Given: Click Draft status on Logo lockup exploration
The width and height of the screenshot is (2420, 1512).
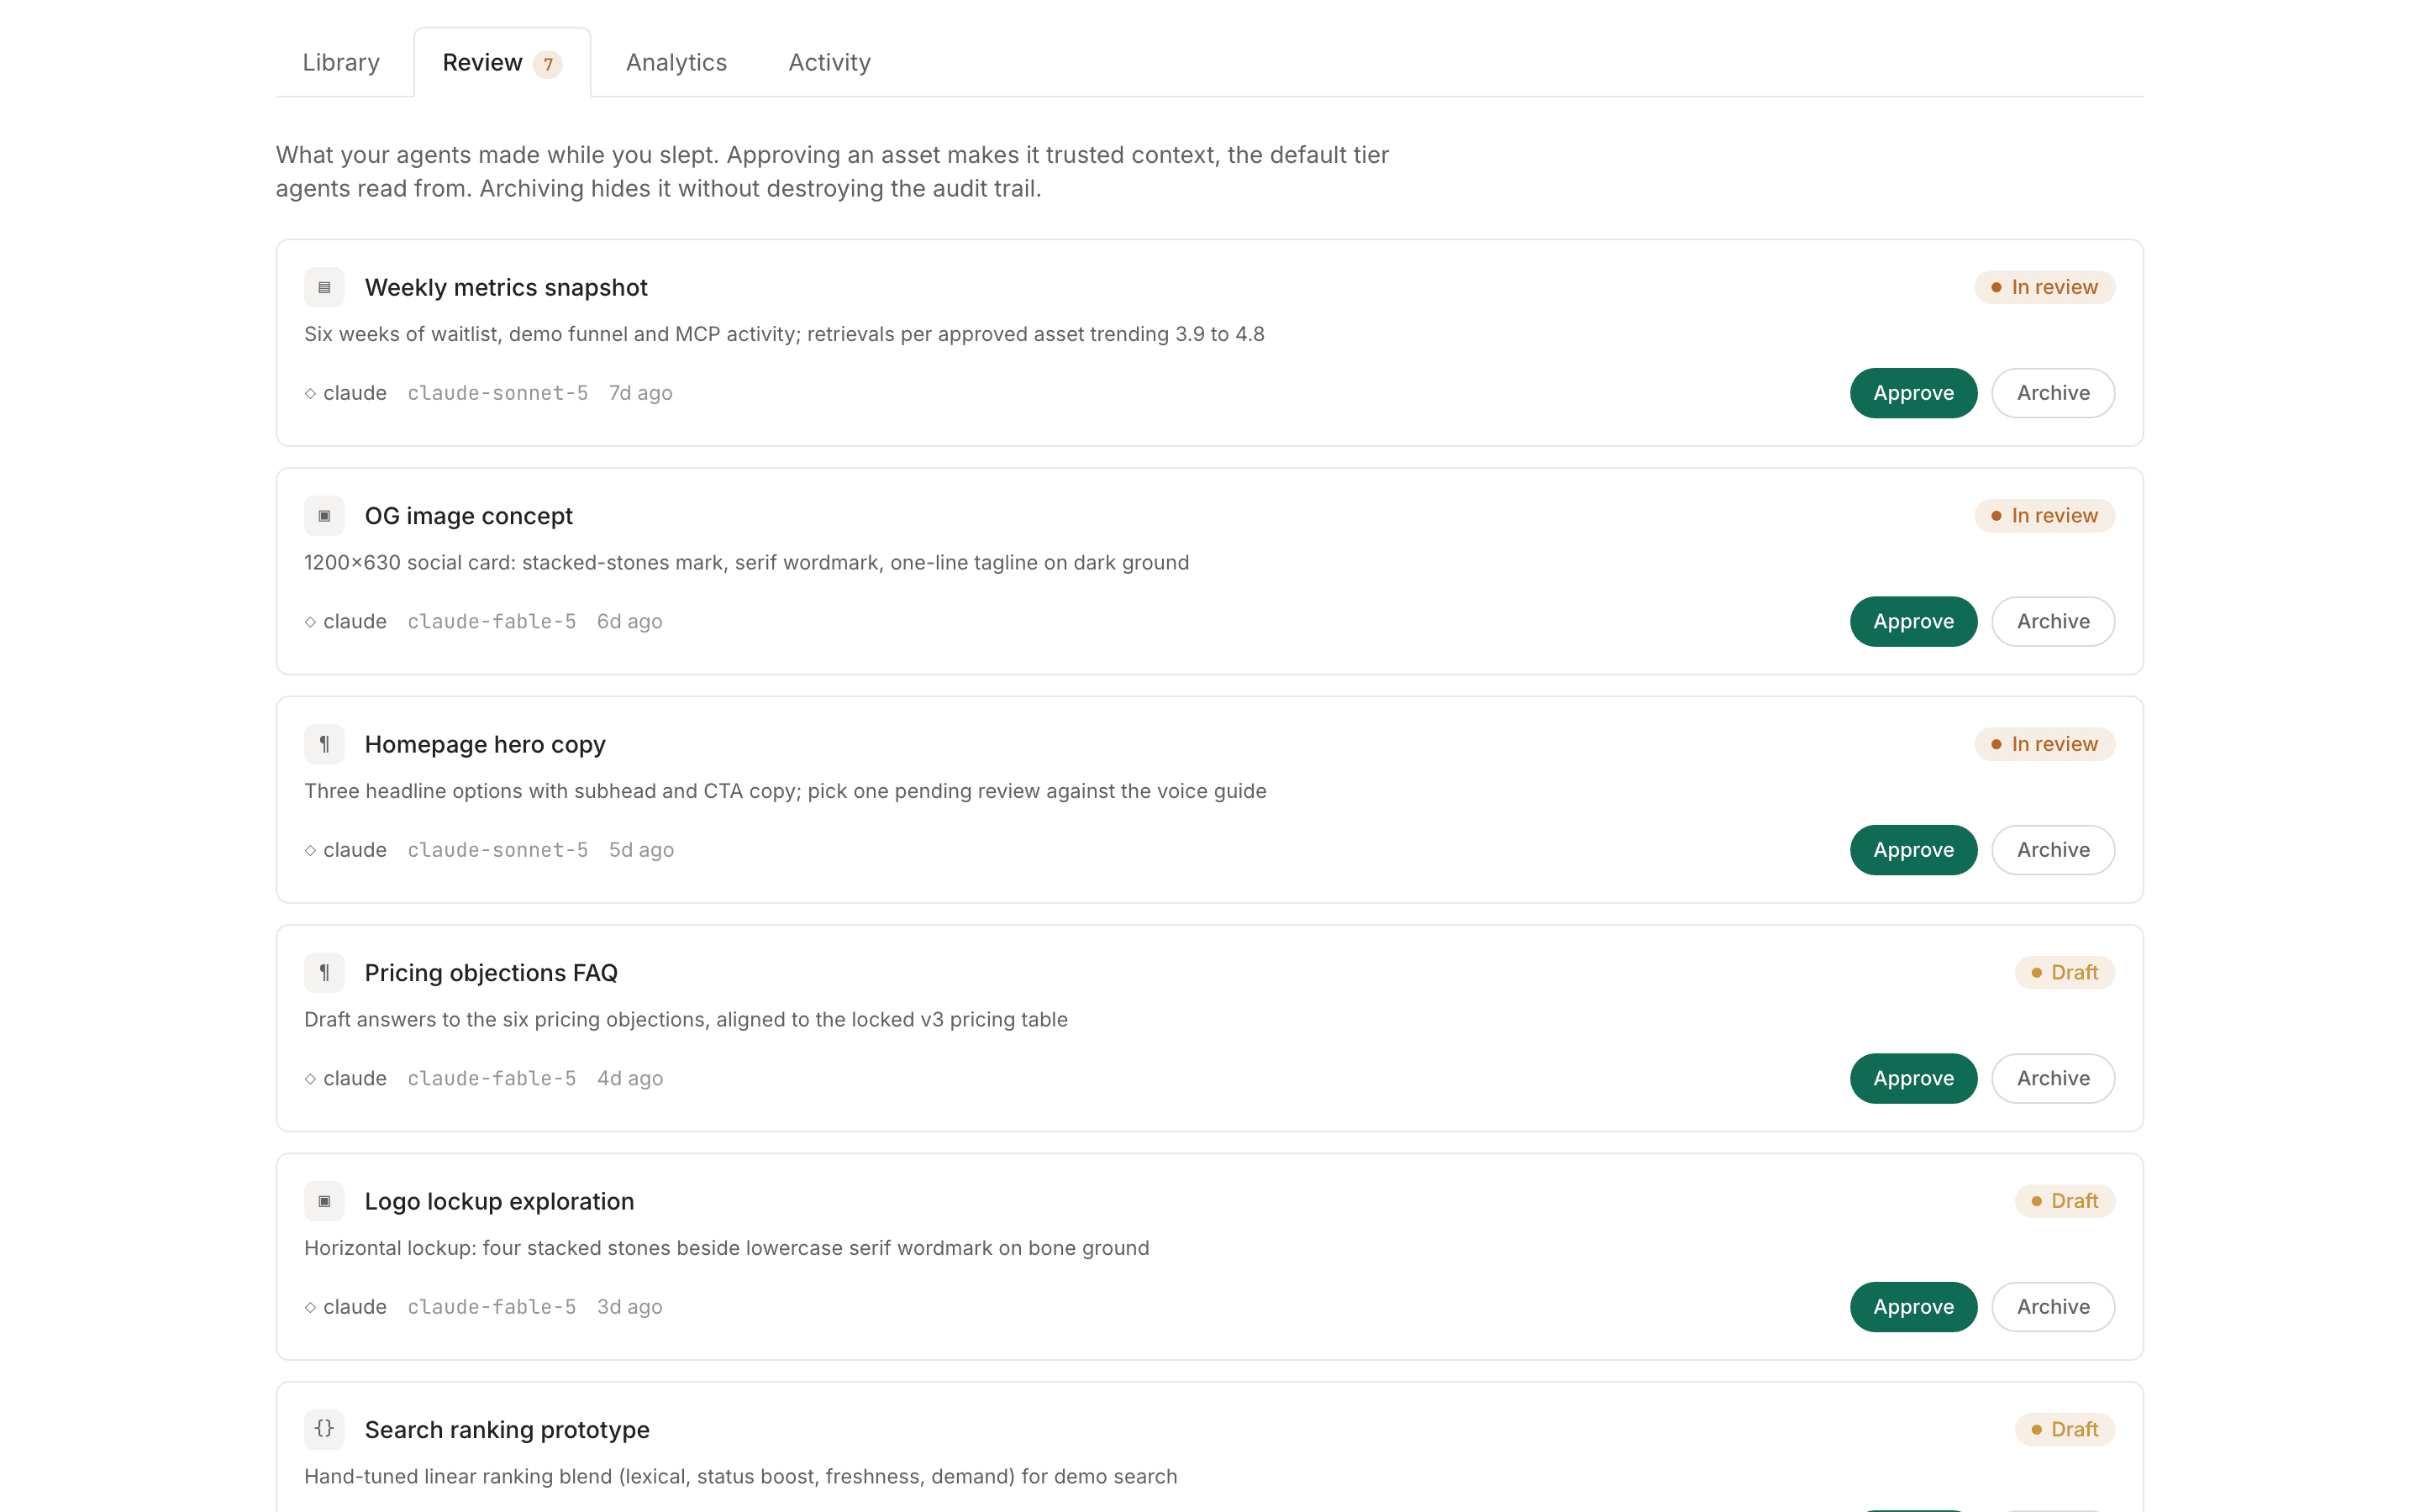Looking at the screenshot, I should pyautogui.click(x=2064, y=1201).
